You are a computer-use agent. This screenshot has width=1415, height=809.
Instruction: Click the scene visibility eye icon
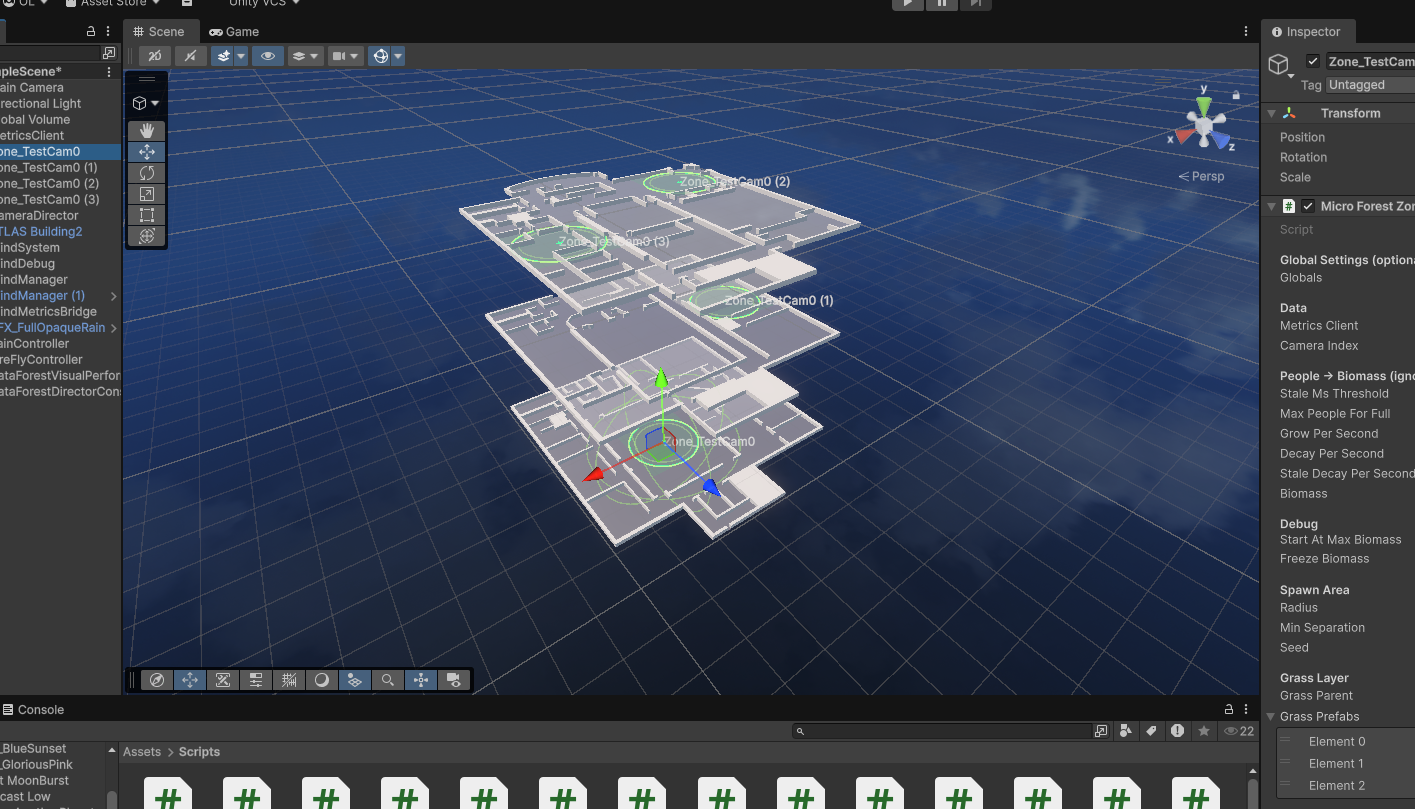(268, 56)
